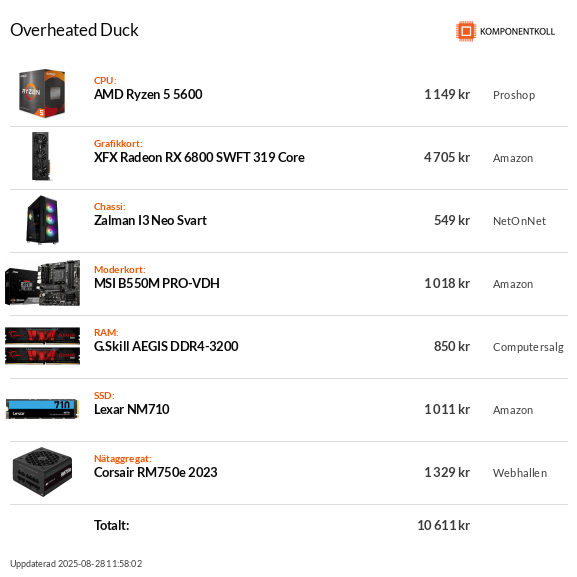This screenshot has width=577, height=577.
Task: Open the Corsair RM750e 2023 title
Action: (x=156, y=472)
